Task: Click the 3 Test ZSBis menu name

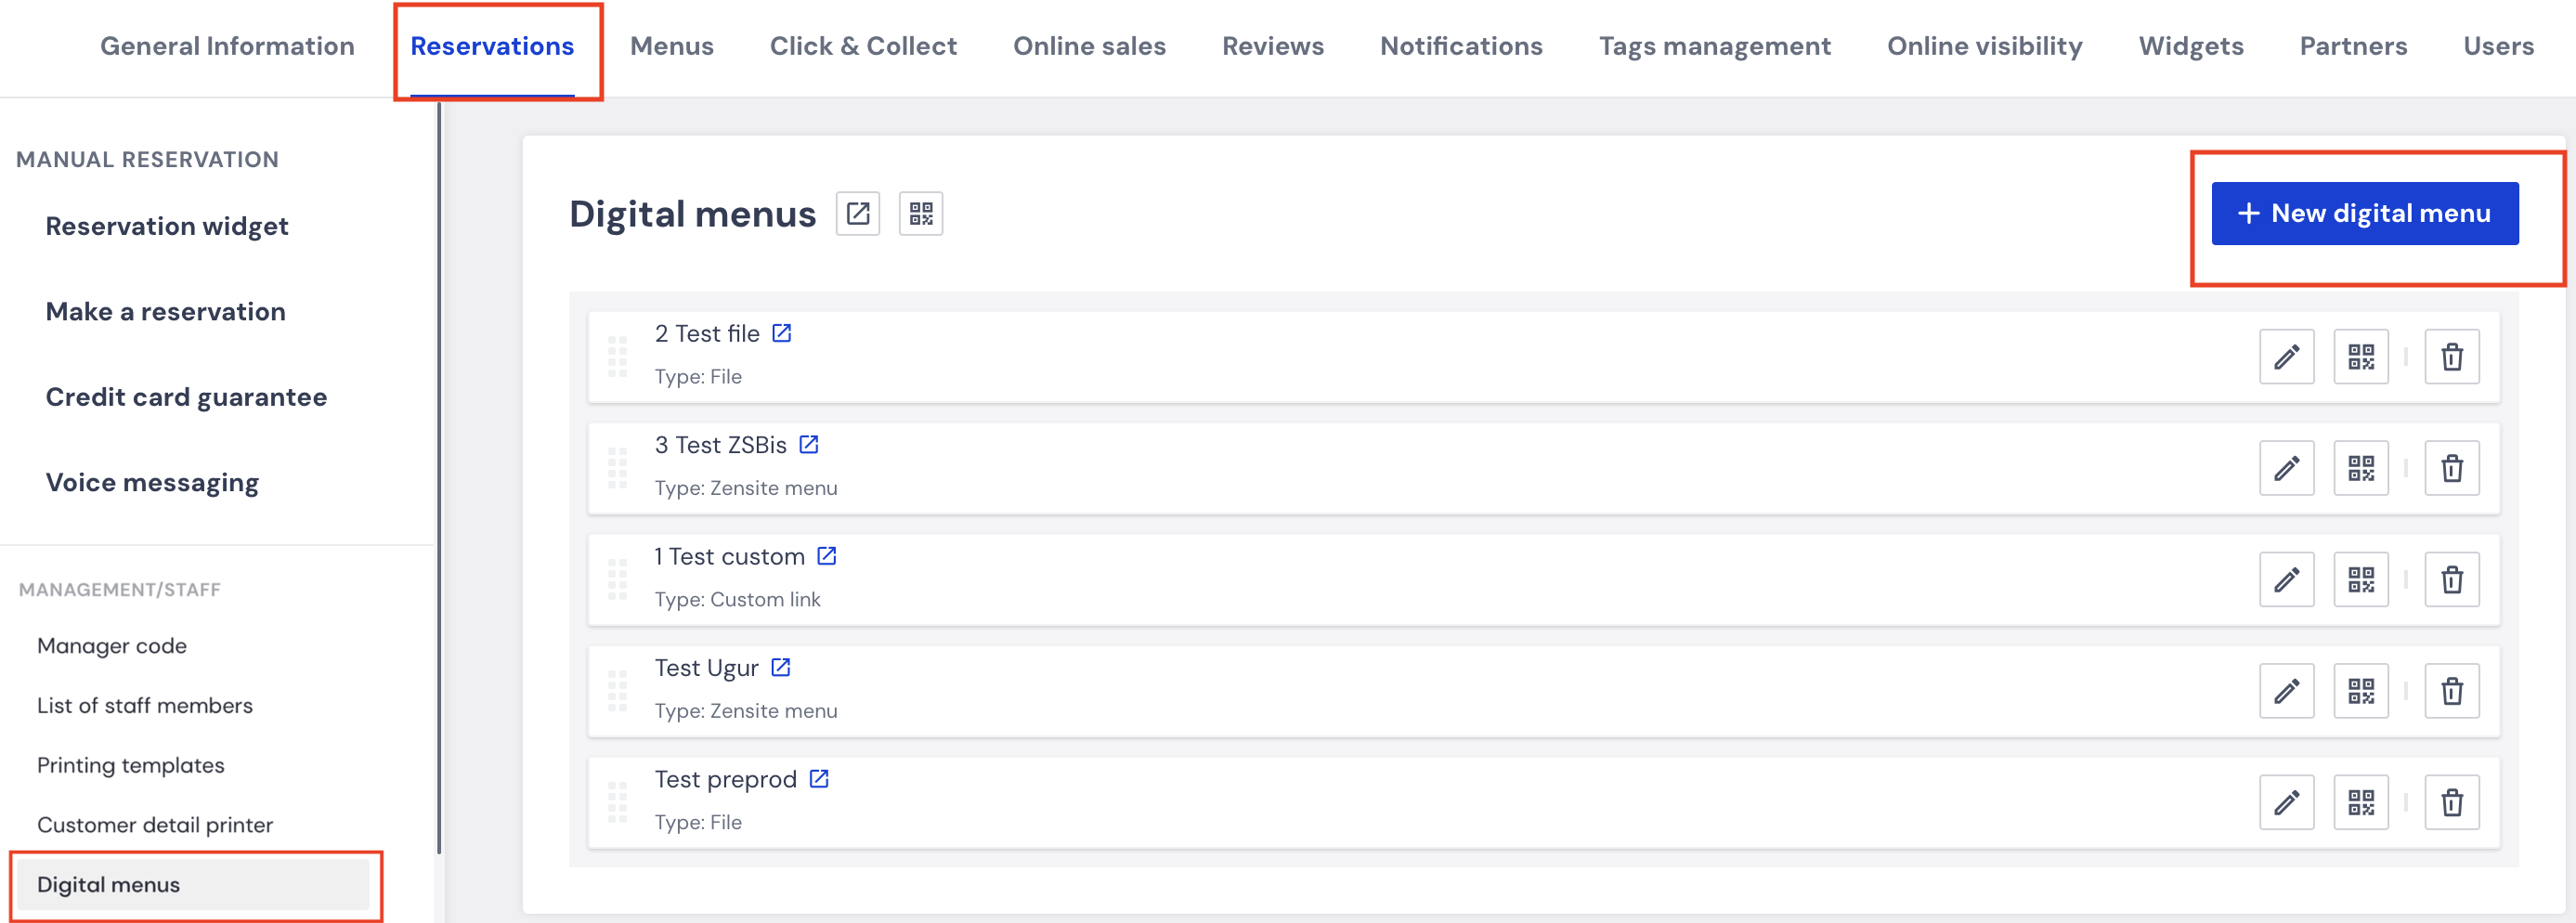Action: click(x=721, y=445)
